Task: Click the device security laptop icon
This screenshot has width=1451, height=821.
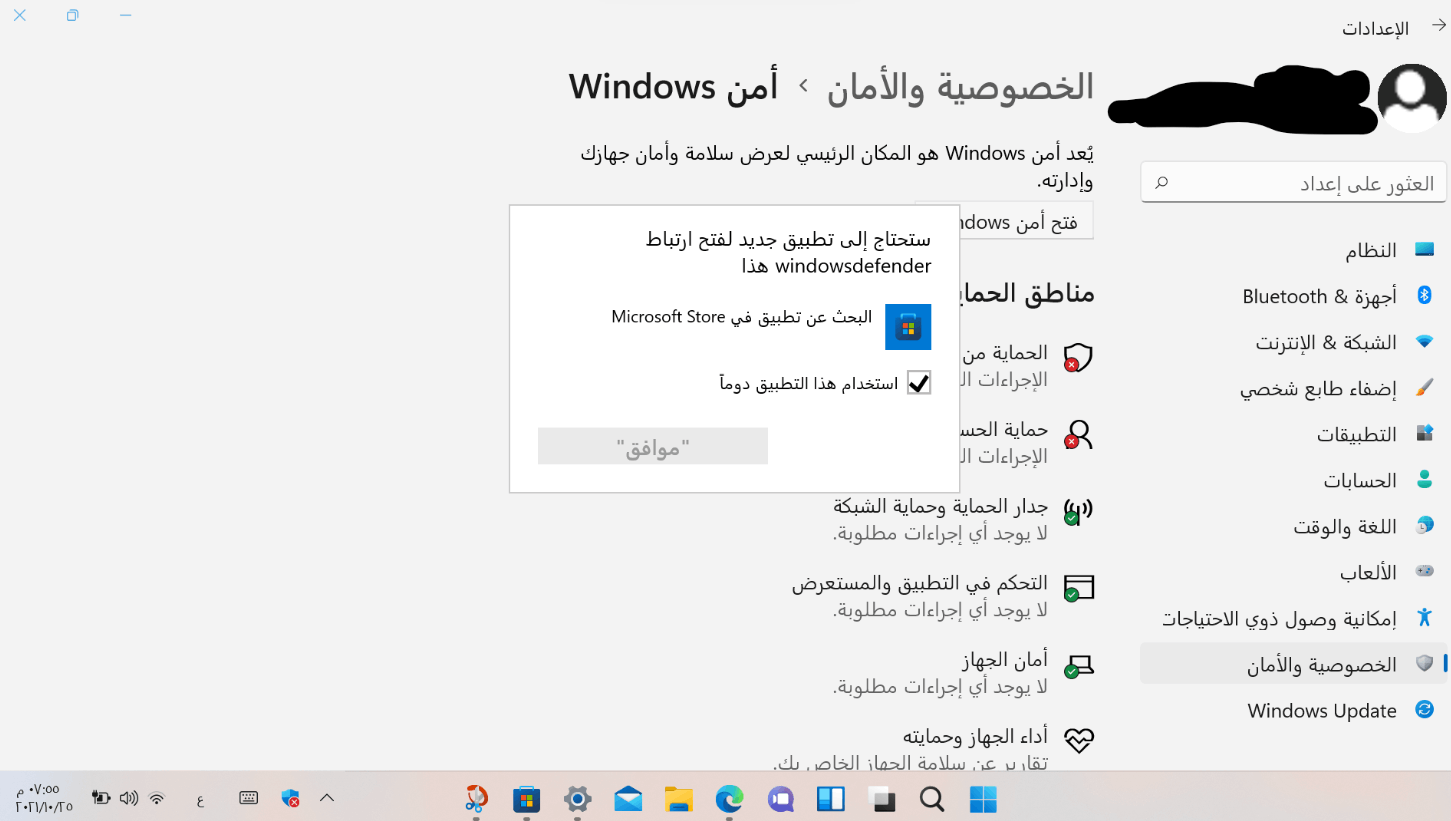Action: click(1078, 666)
